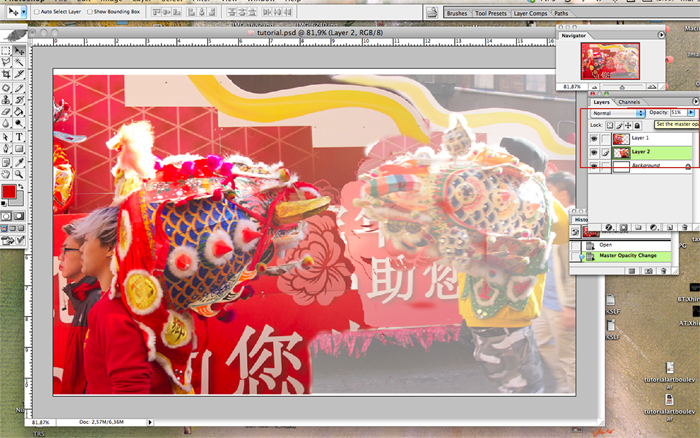Click trash icon in Layers panel

click(x=684, y=228)
